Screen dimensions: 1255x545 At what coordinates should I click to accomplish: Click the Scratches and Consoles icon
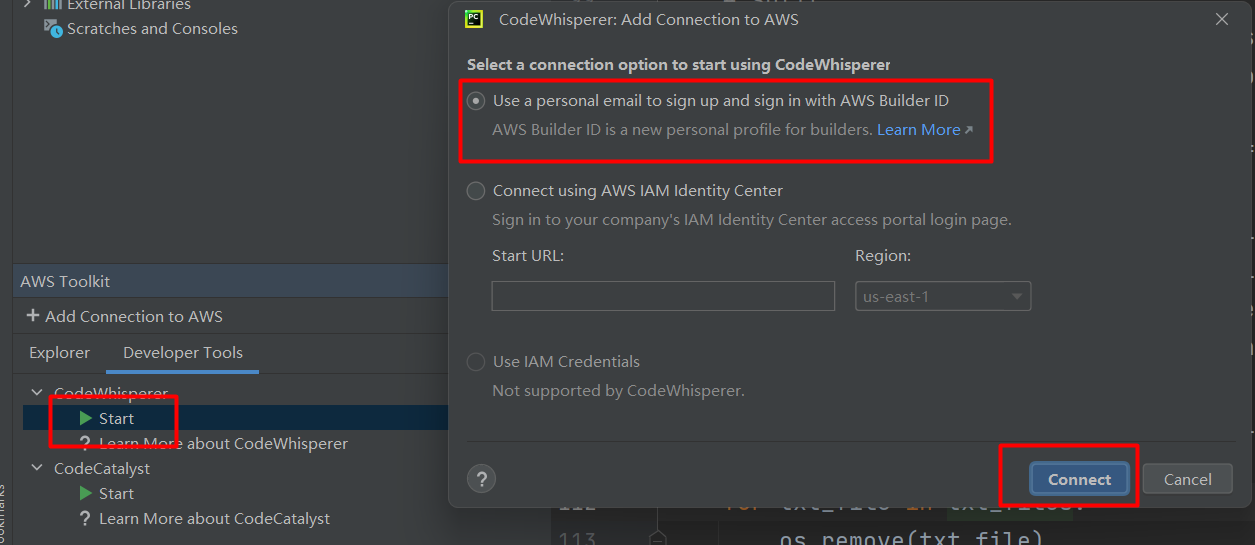[53, 28]
